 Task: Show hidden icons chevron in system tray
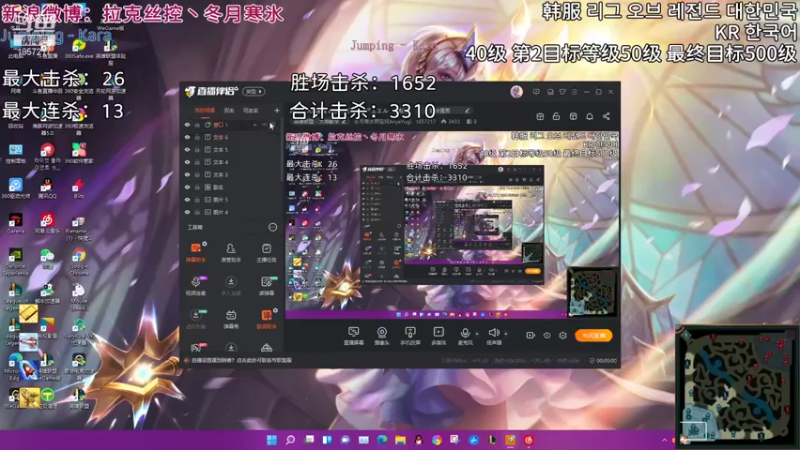(x=664, y=440)
